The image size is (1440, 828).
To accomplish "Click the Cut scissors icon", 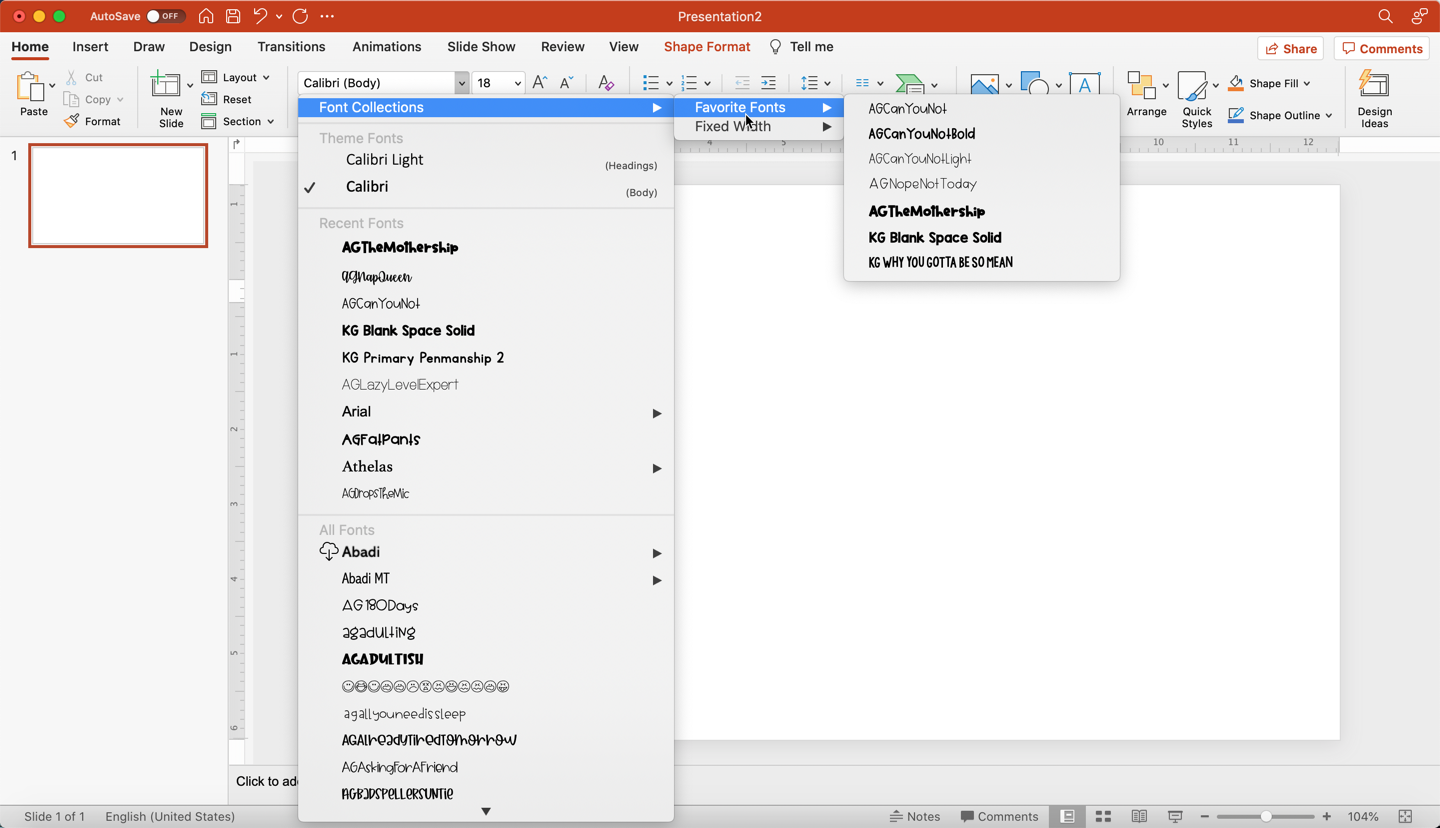I will [71, 77].
